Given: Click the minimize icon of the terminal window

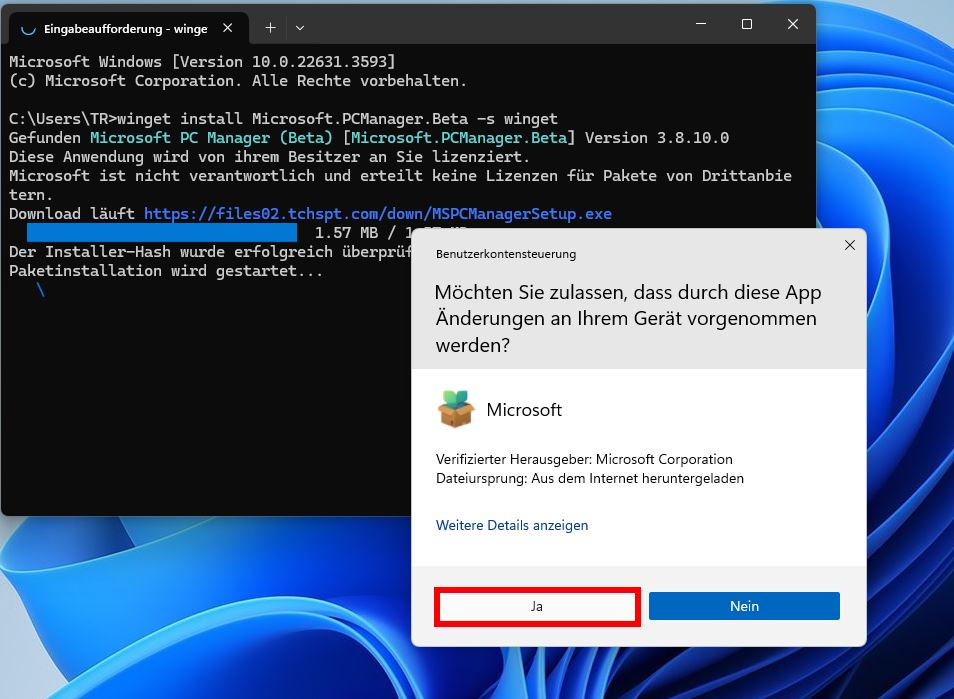Looking at the screenshot, I should [699, 24].
